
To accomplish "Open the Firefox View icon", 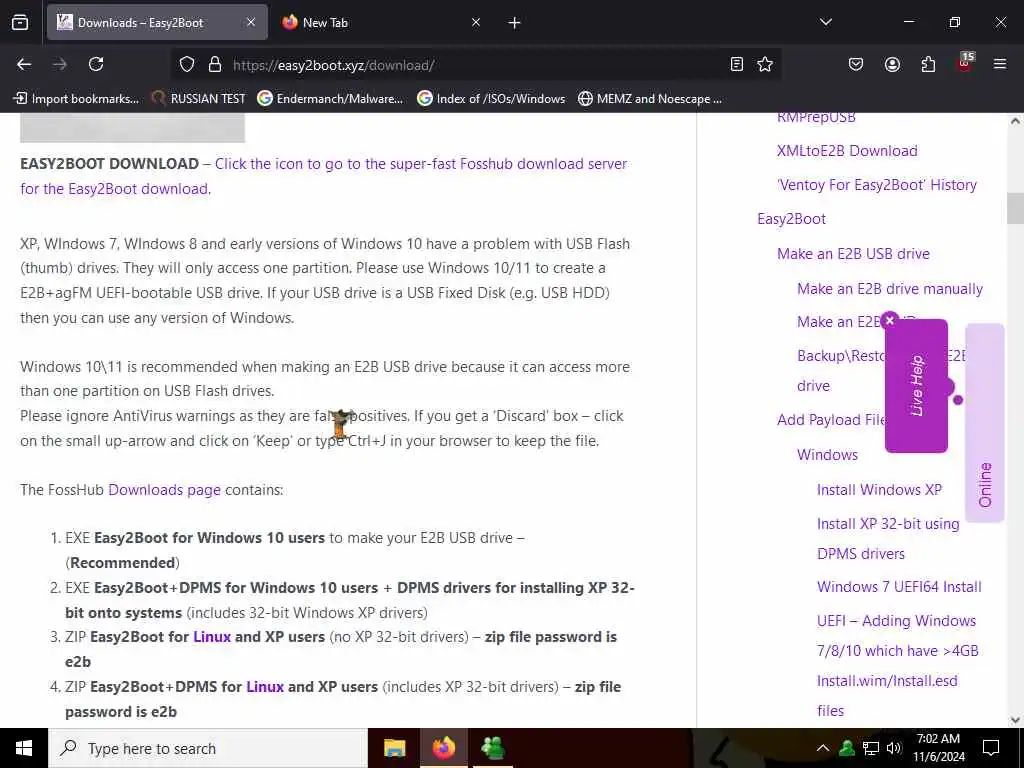I will (20, 22).
